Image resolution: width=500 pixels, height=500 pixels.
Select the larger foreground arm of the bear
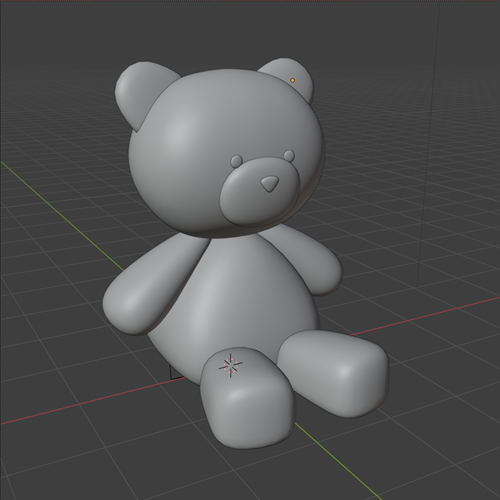click(152, 287)
